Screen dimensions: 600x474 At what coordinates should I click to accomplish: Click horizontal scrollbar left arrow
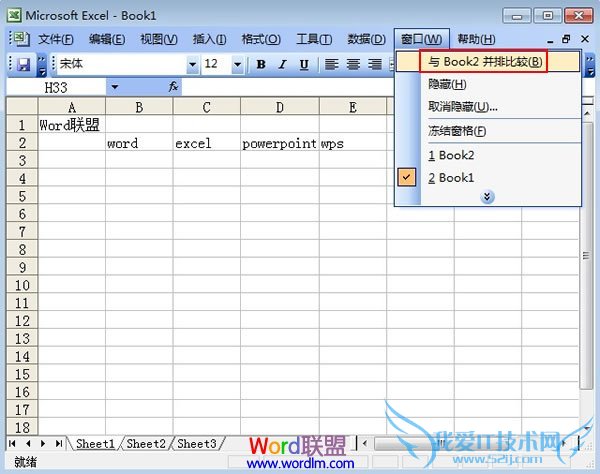[x=365, y=444]
